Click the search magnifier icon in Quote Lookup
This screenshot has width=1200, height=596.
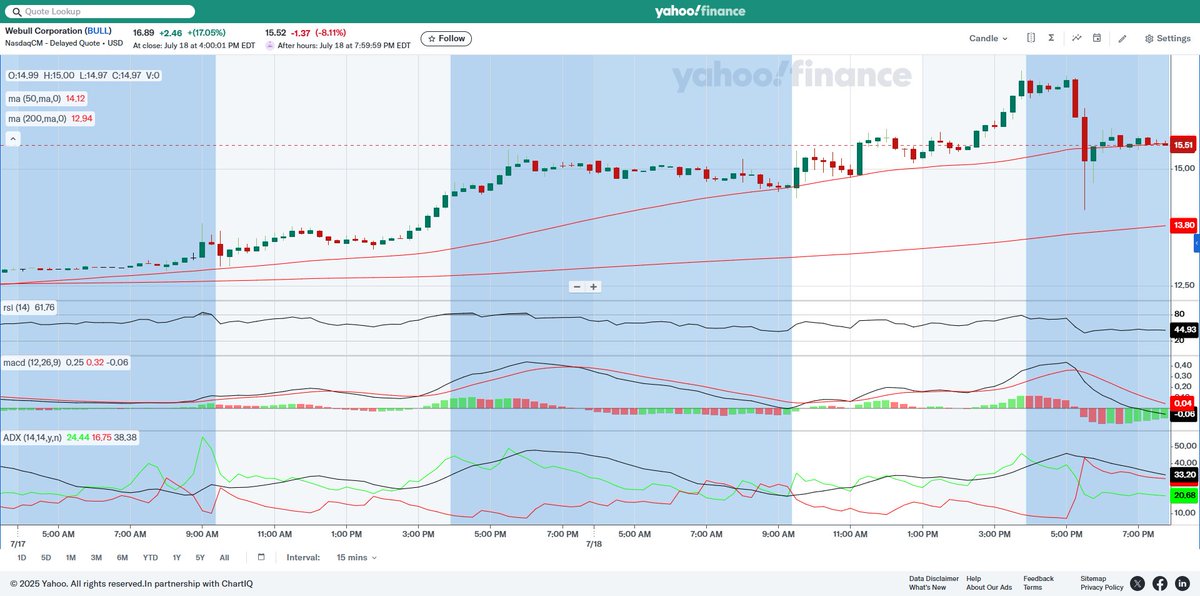(x=15, y=11)
